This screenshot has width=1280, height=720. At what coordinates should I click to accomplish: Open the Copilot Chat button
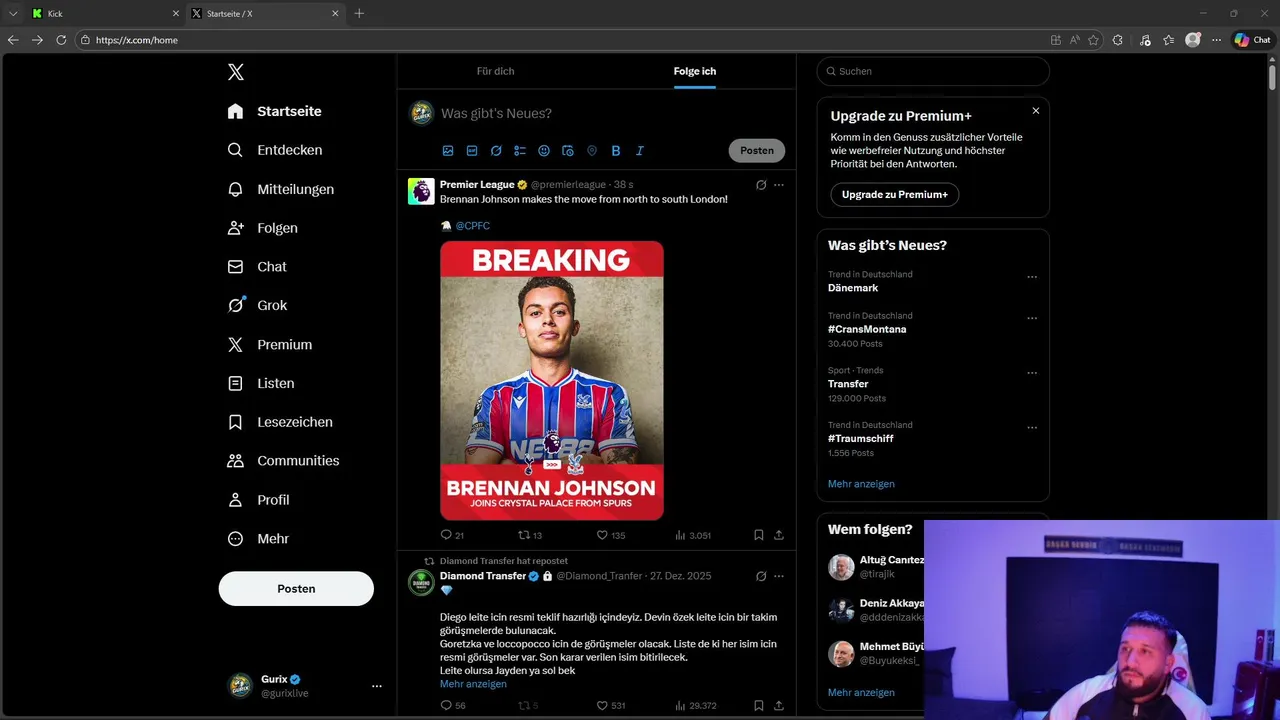[1252, 40]
